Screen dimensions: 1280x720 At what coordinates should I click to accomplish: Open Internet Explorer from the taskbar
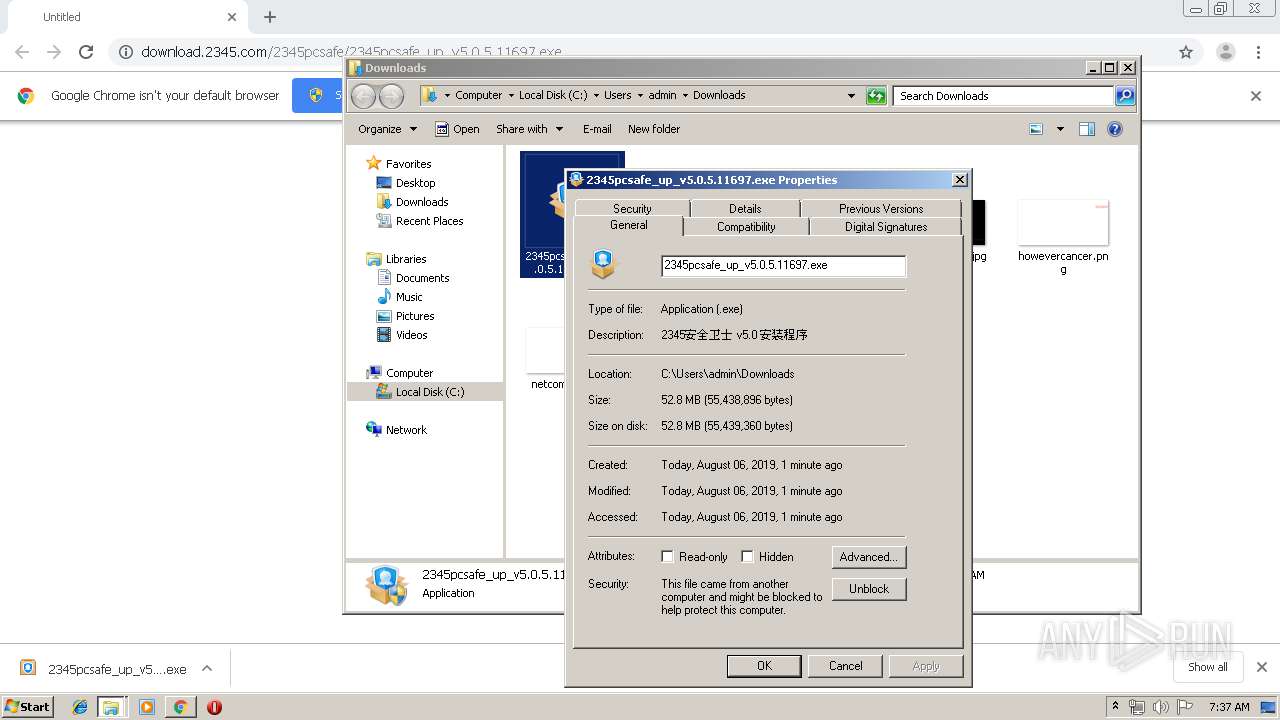[x=80, y=707]
